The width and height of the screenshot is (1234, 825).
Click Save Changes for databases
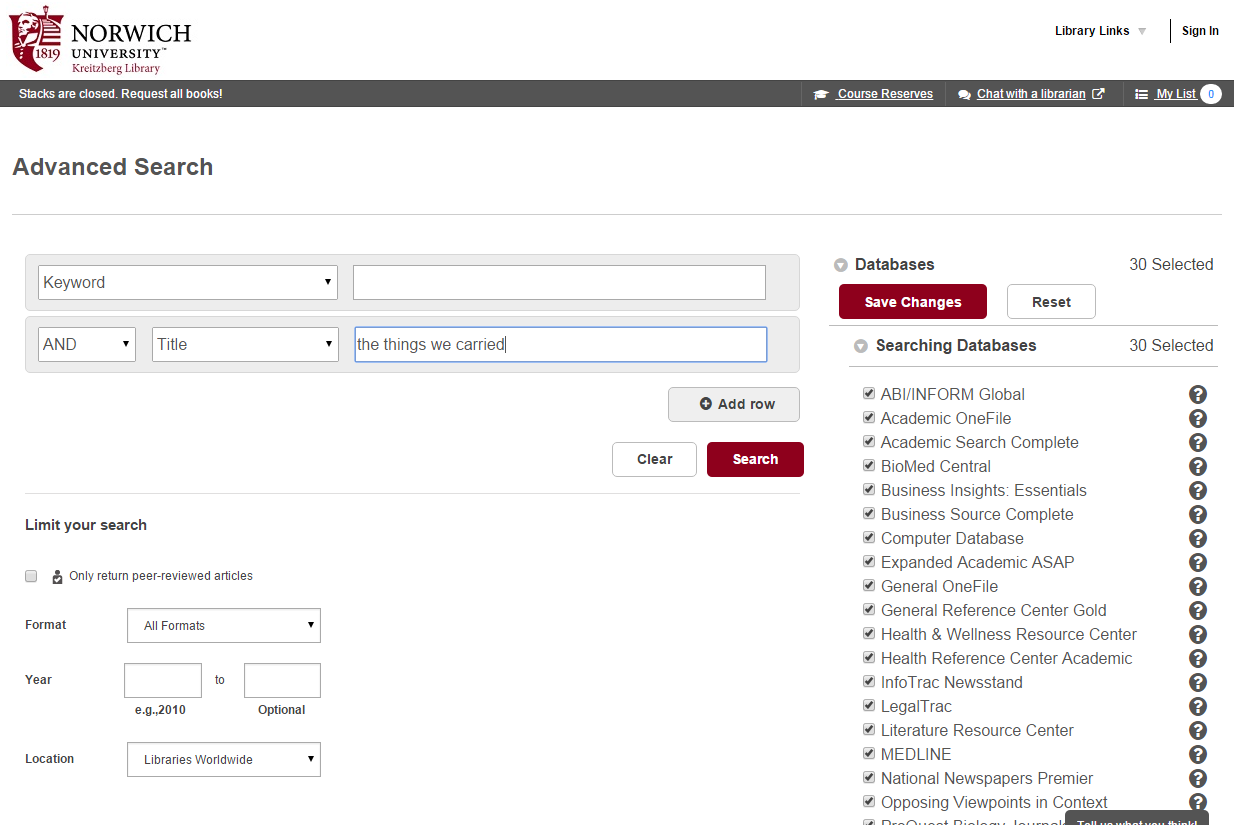(x=912, y=301)
